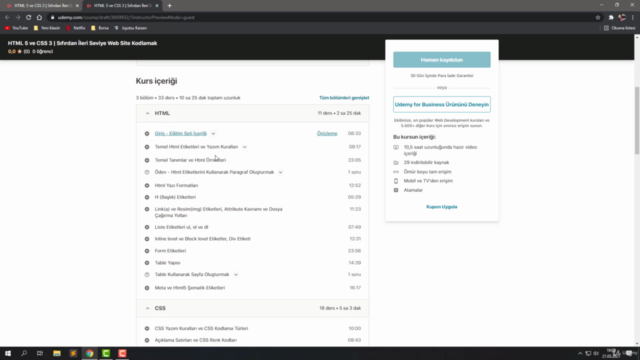This screenshot has height=360, width=640.
Task: Collapse the HTML section
Action: click(147, 113)
